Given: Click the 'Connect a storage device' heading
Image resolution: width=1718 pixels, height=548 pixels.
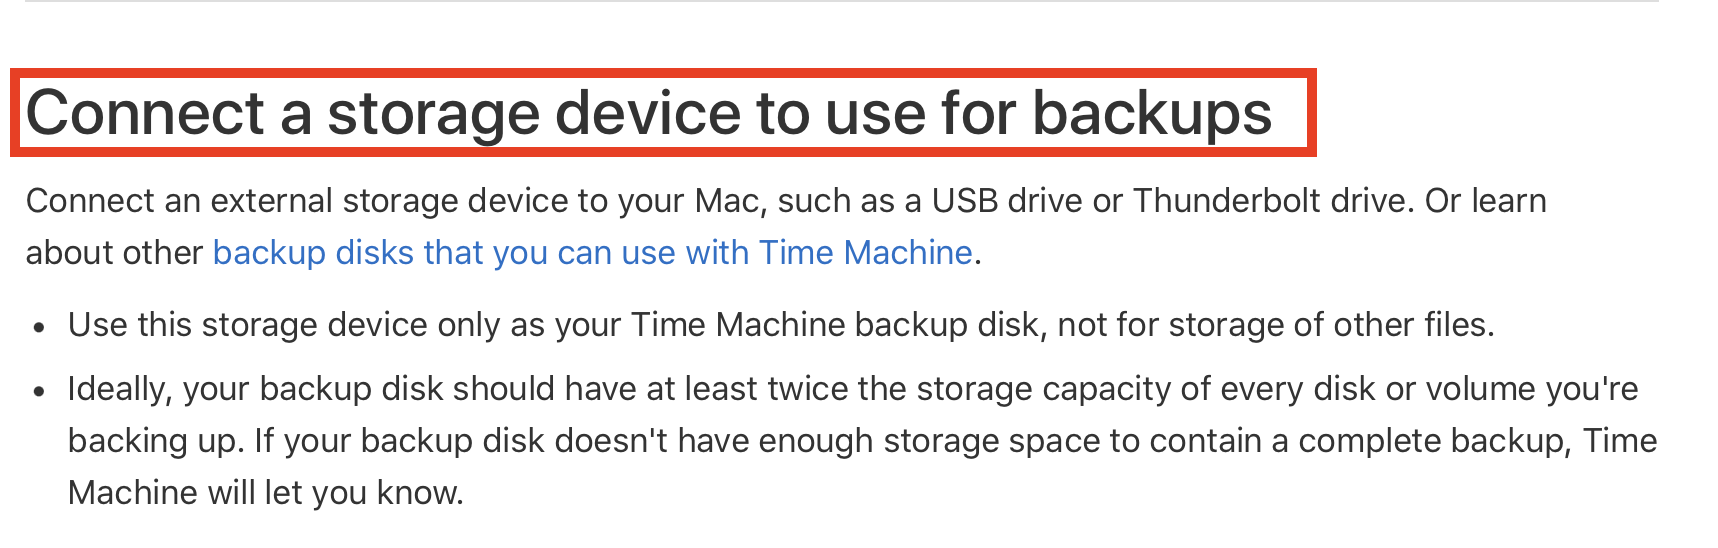Looking at the screenshot, I should pyautogui.click(x=648, y=113).
